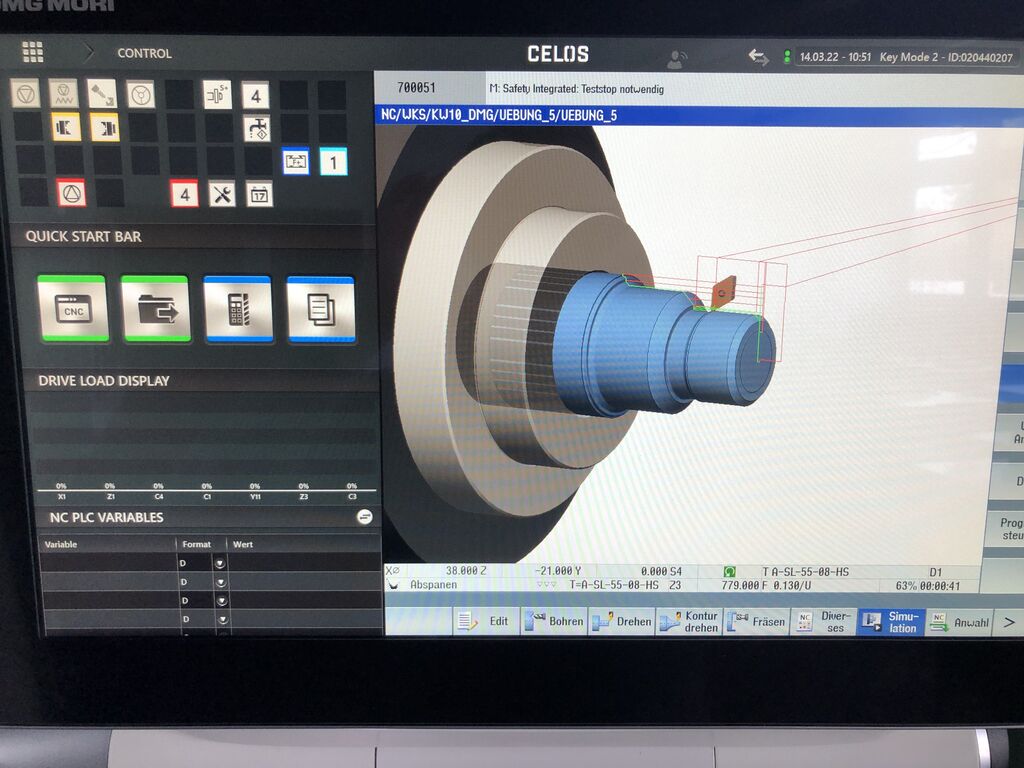The width and height of the screenshot is (1024, 768).
Task: Open Format dropdown in second variable row
Action: pyautogui.click(x=221, y=582)
